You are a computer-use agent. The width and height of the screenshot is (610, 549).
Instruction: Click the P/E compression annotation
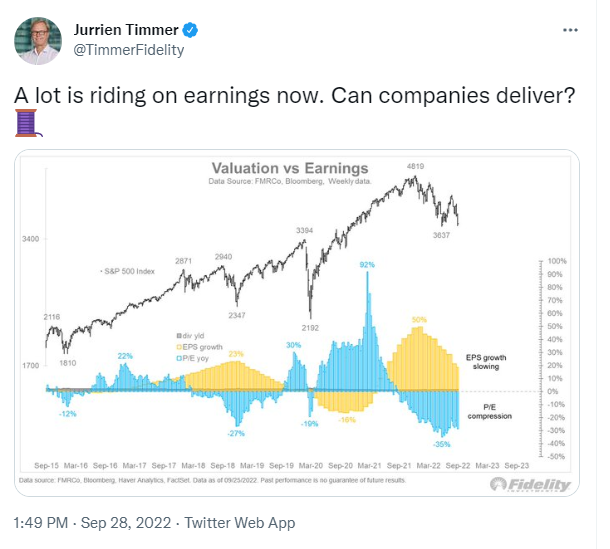490,412
